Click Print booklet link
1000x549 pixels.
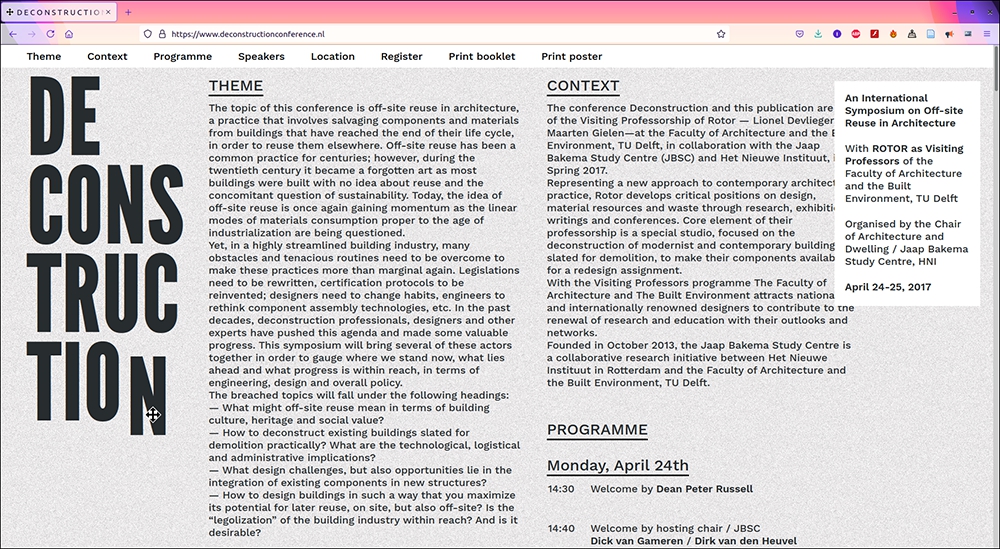click(482, 56)
